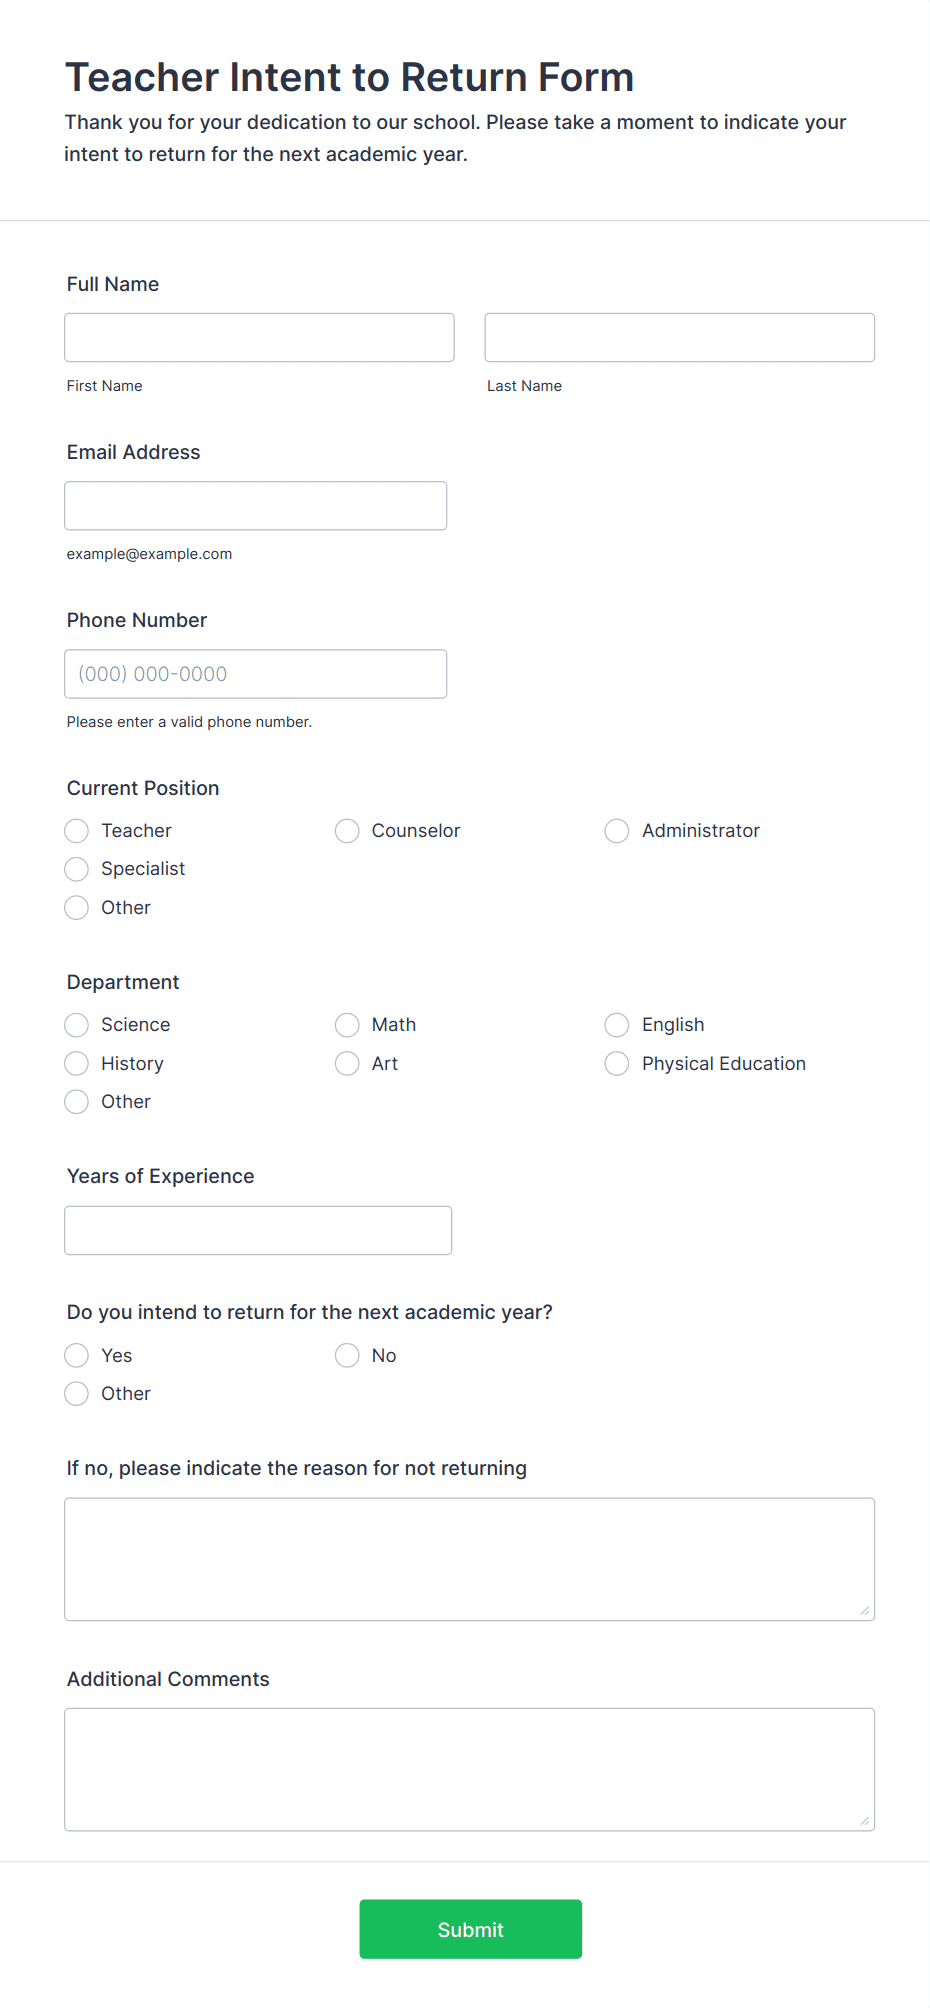This screenshot has height=2008, width=930.
Task: Choose Math as your department
Action: coord(347,1024)
